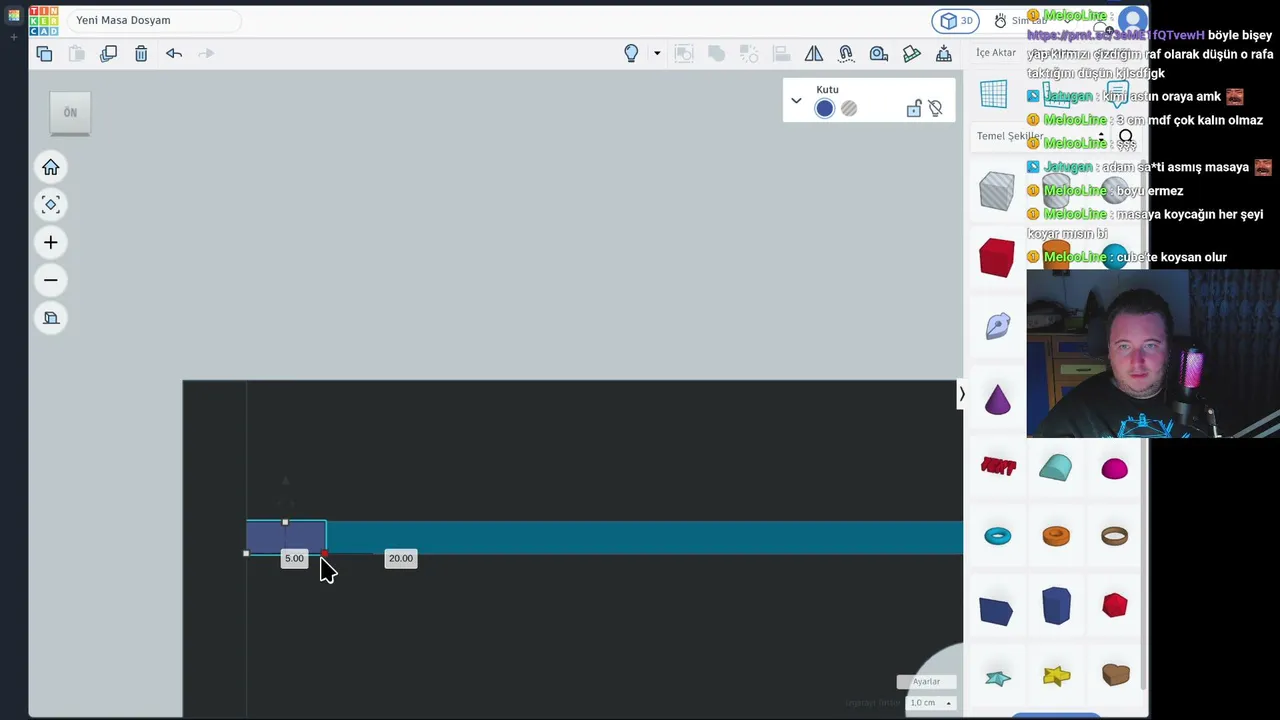The height and width of the screenshot is (720, 1280).
Task: Open the visibility options dropdown arrow
Action: click(657, 53)
